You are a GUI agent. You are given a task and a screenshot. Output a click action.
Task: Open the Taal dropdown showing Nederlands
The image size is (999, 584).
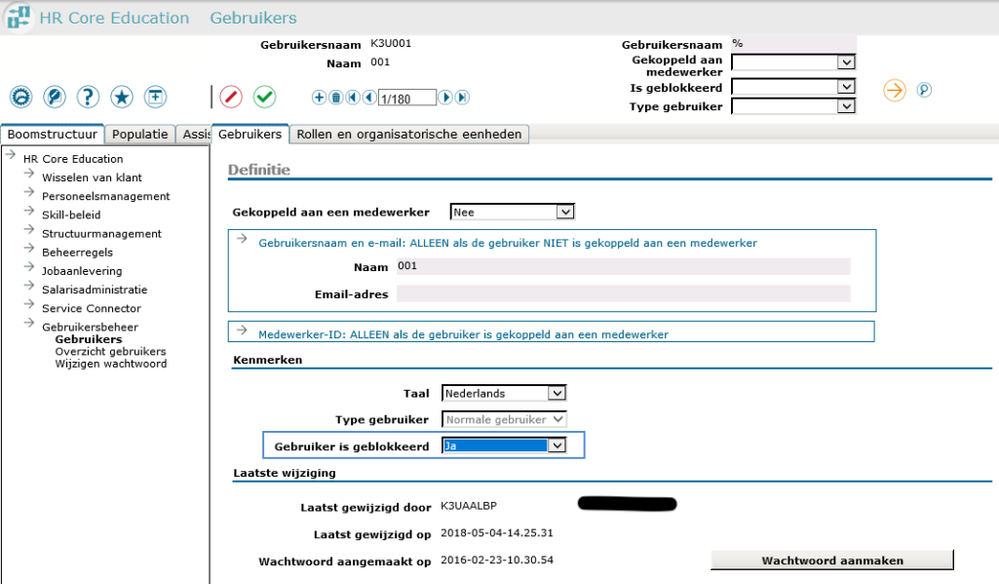[x=504, y=393]
